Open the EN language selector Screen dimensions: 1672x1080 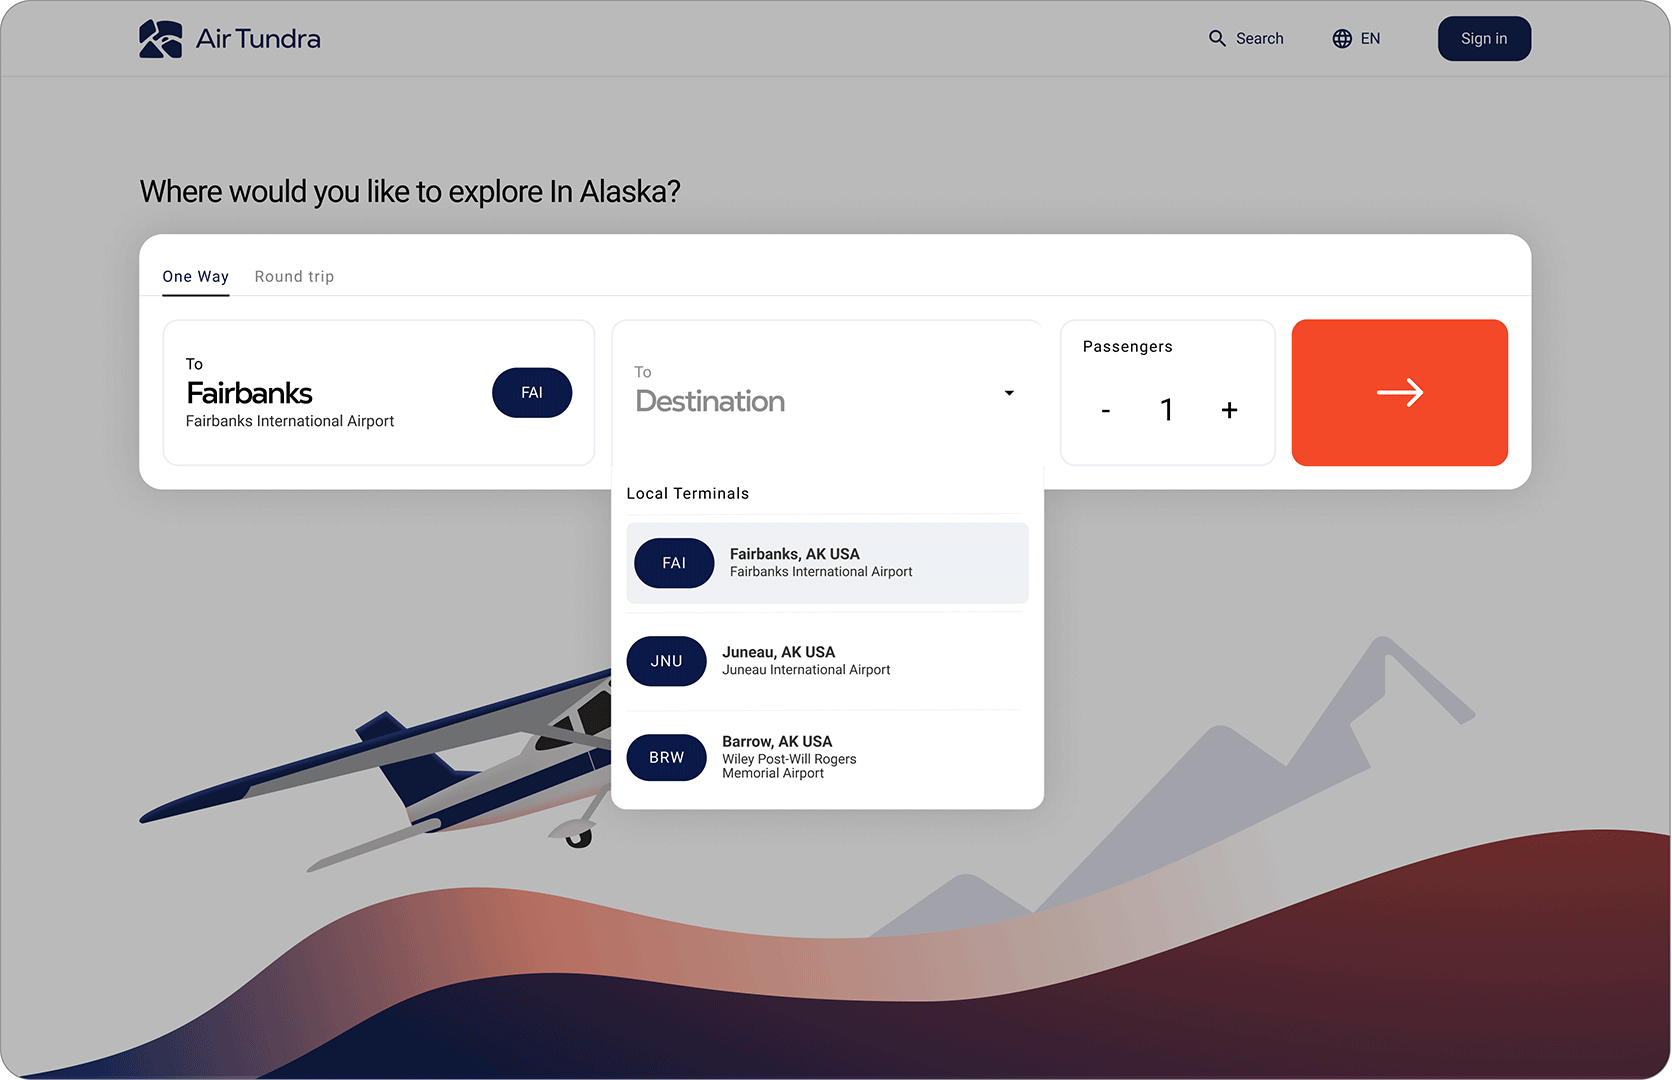1356,38
